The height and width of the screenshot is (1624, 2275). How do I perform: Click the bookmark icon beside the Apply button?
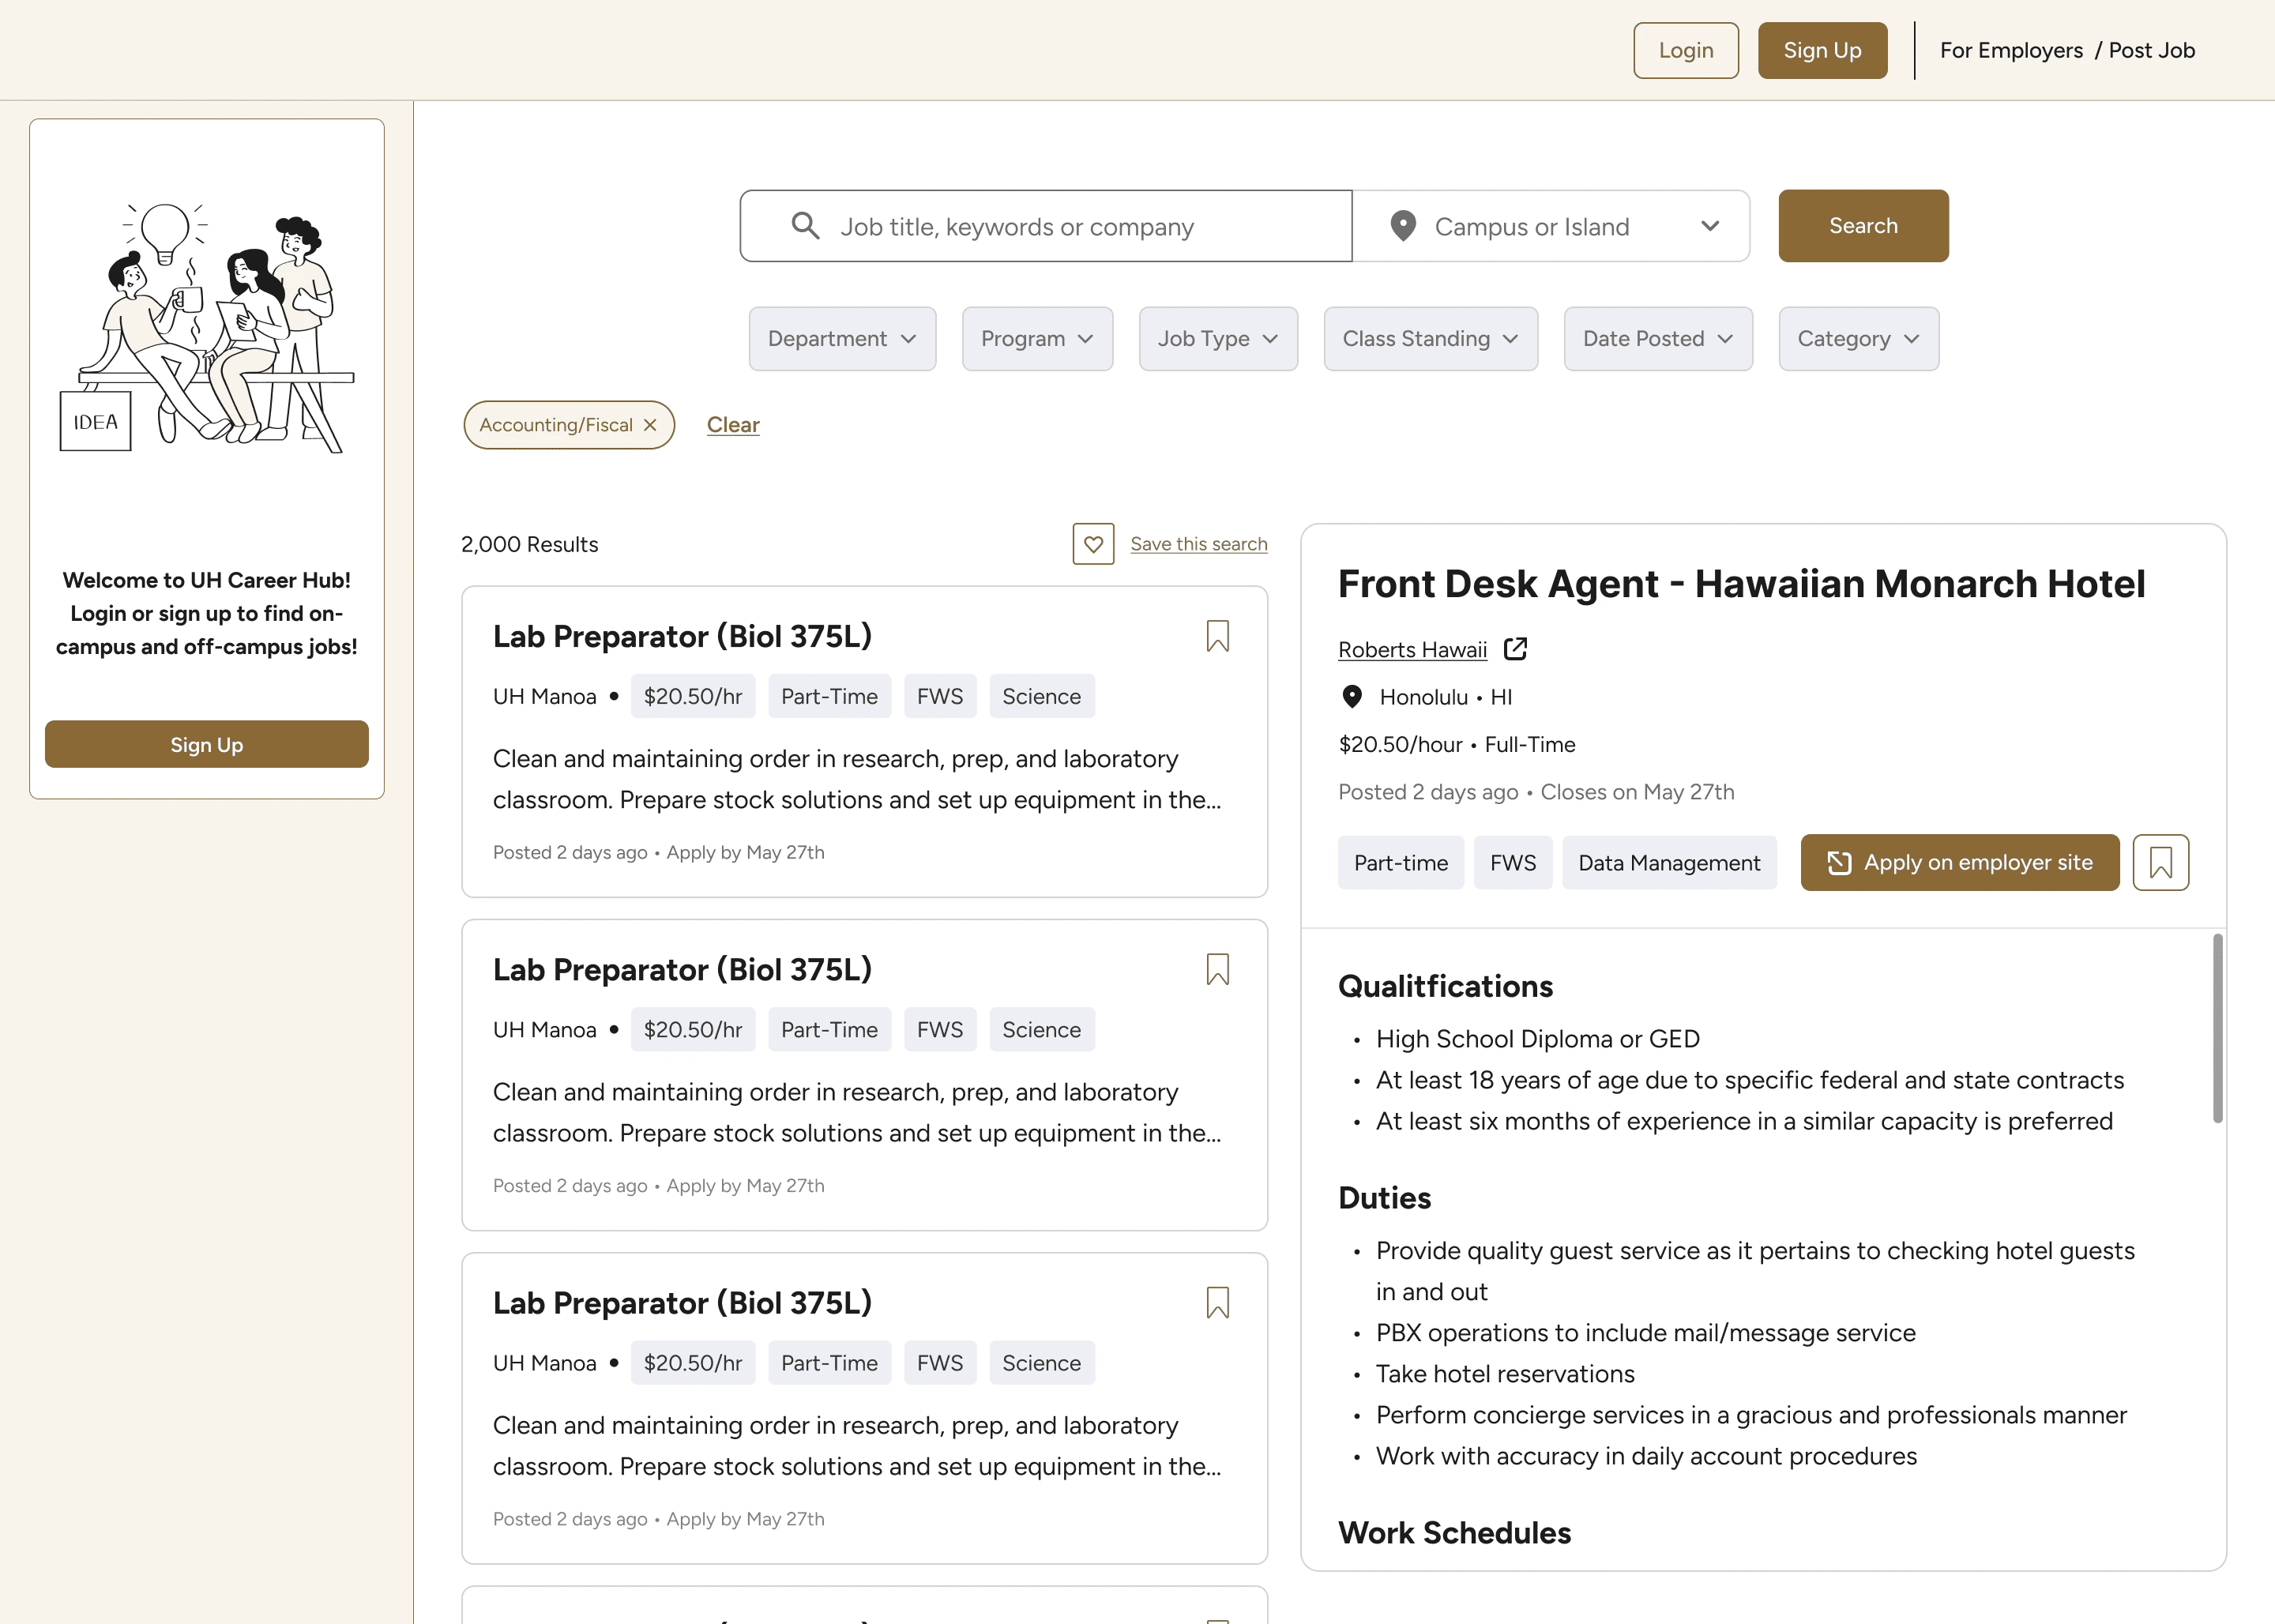(x=2160, y=862)
